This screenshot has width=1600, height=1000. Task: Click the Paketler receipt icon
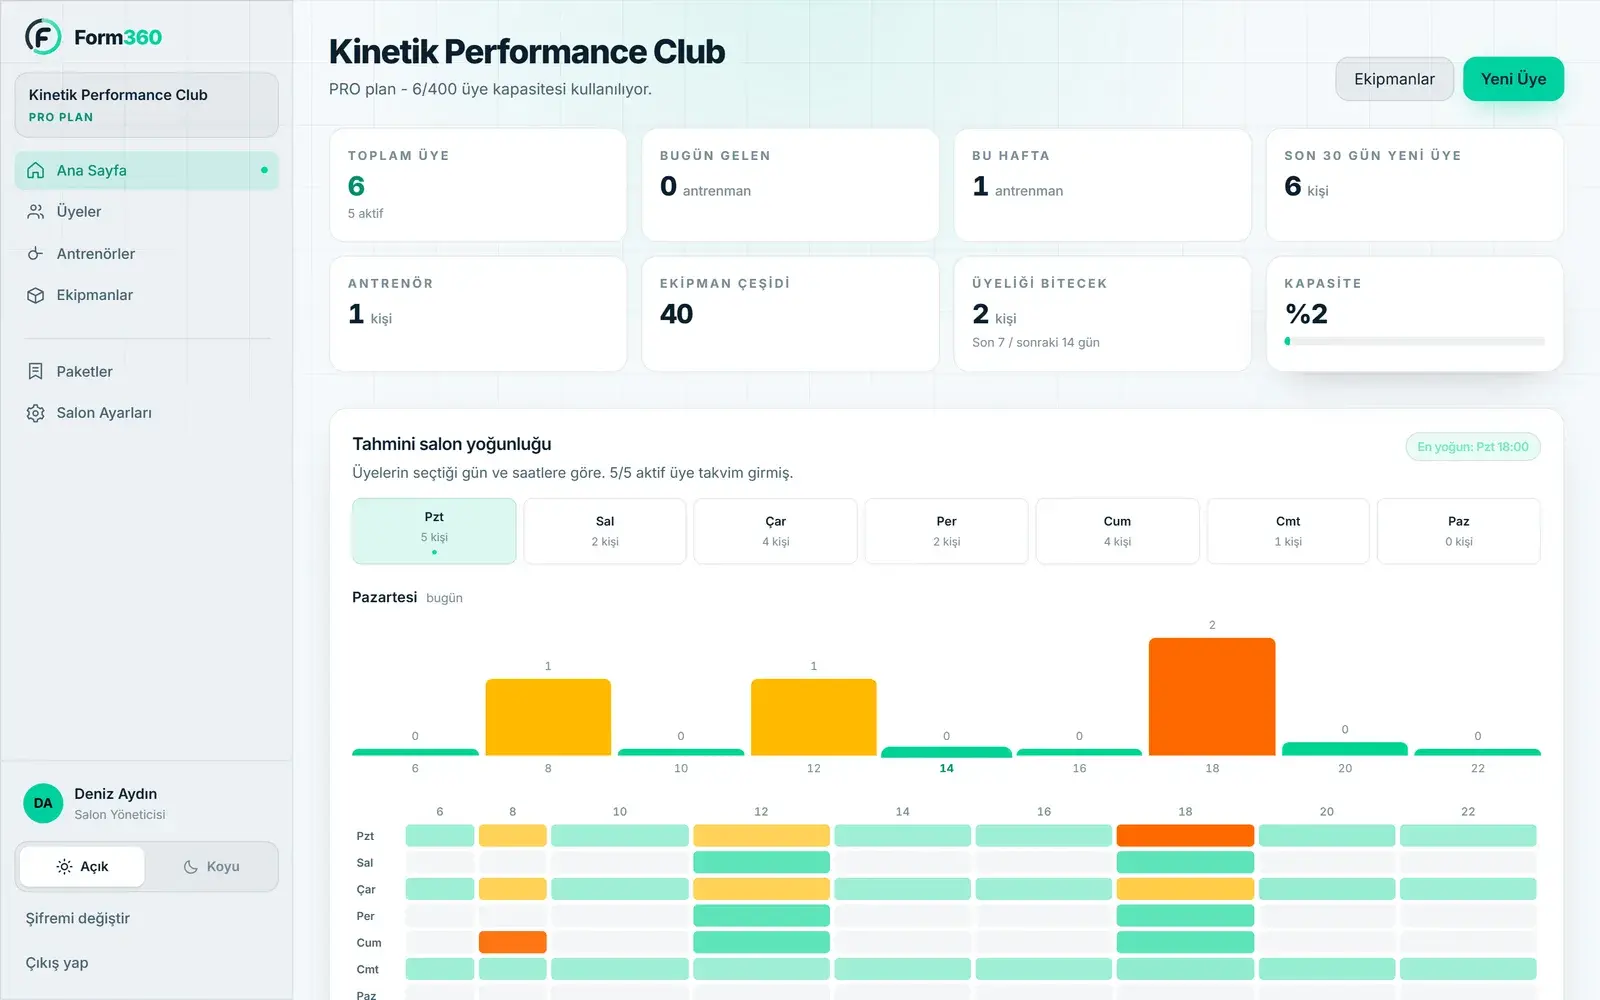pos(36,371)
